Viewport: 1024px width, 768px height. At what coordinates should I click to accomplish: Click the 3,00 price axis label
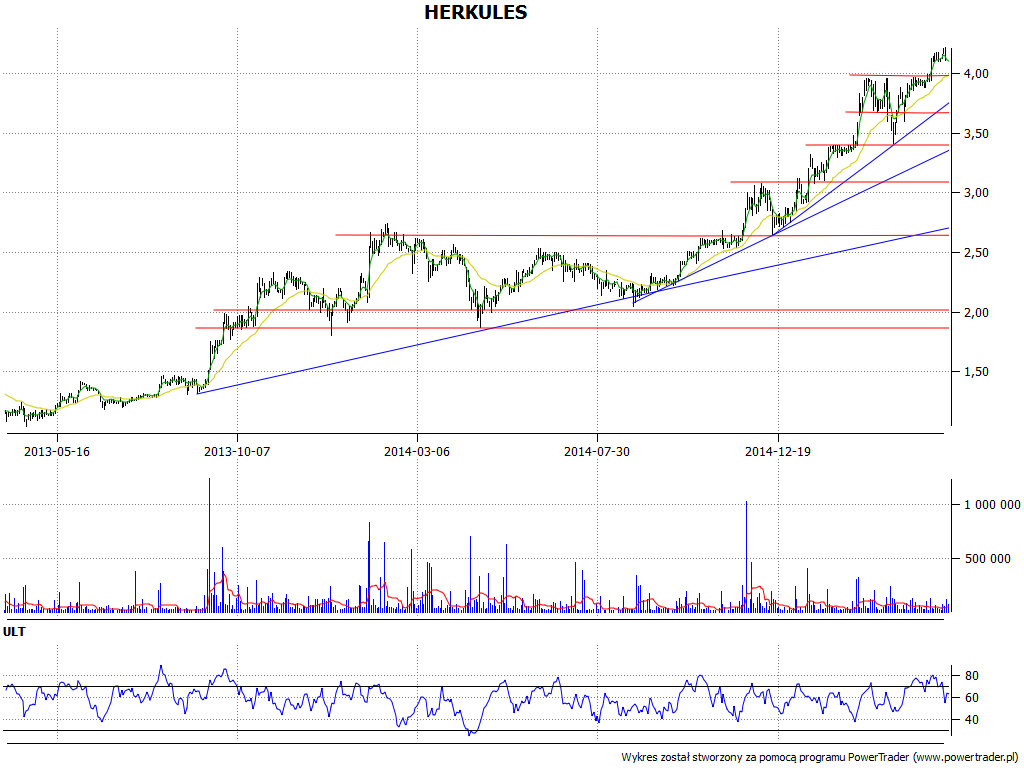click(x=975, y=193)
